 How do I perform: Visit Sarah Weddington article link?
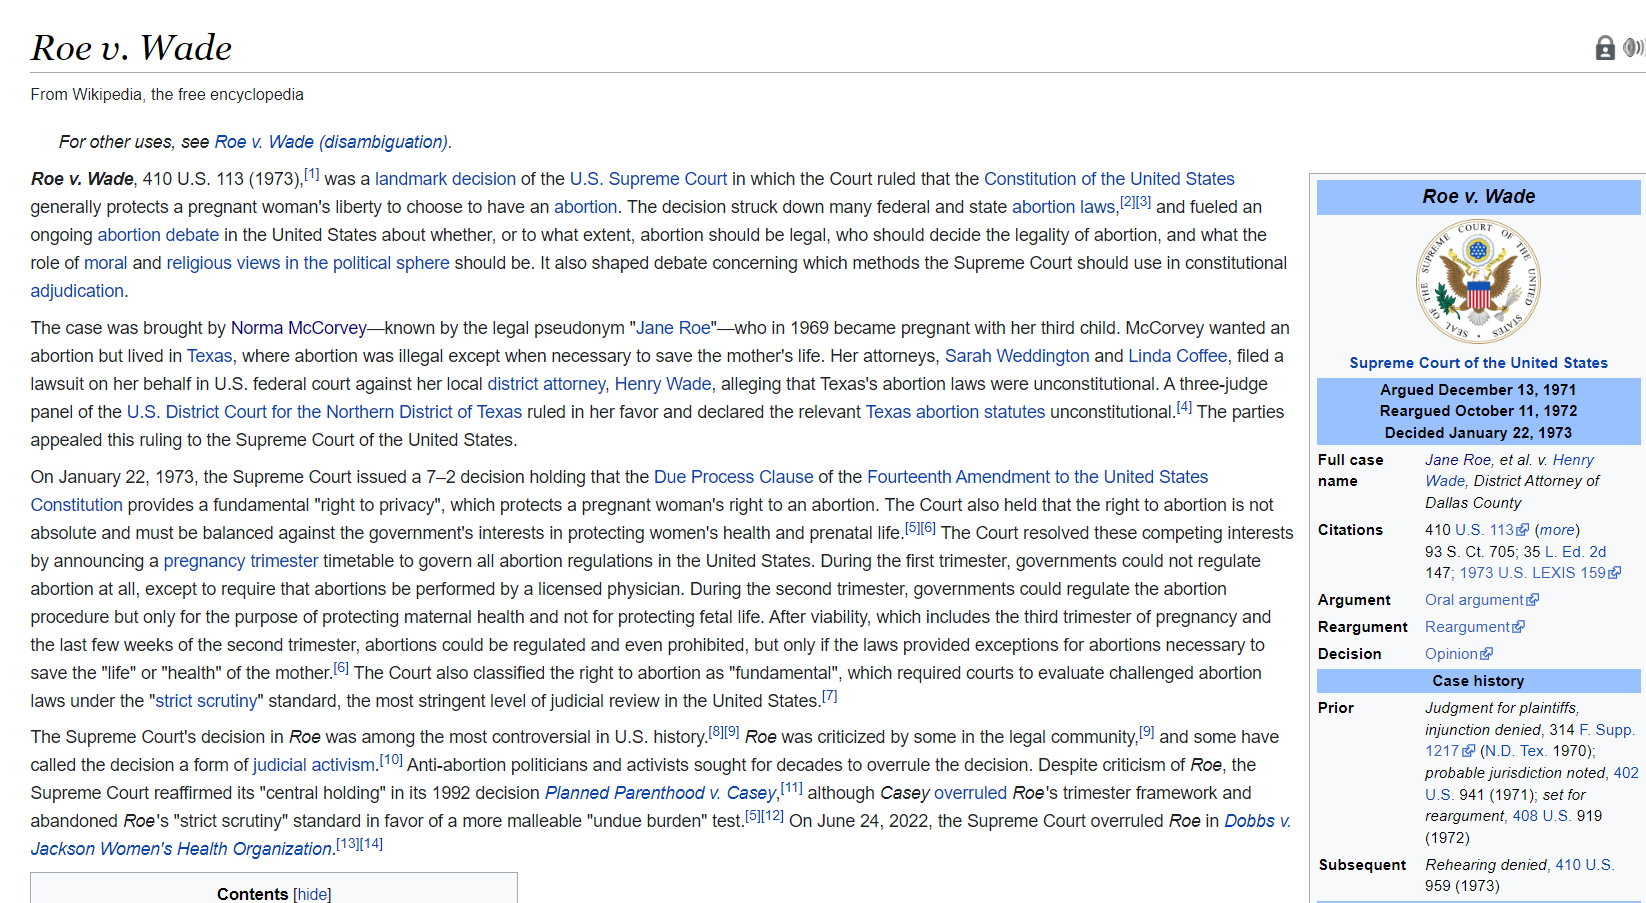(1017, 356)
